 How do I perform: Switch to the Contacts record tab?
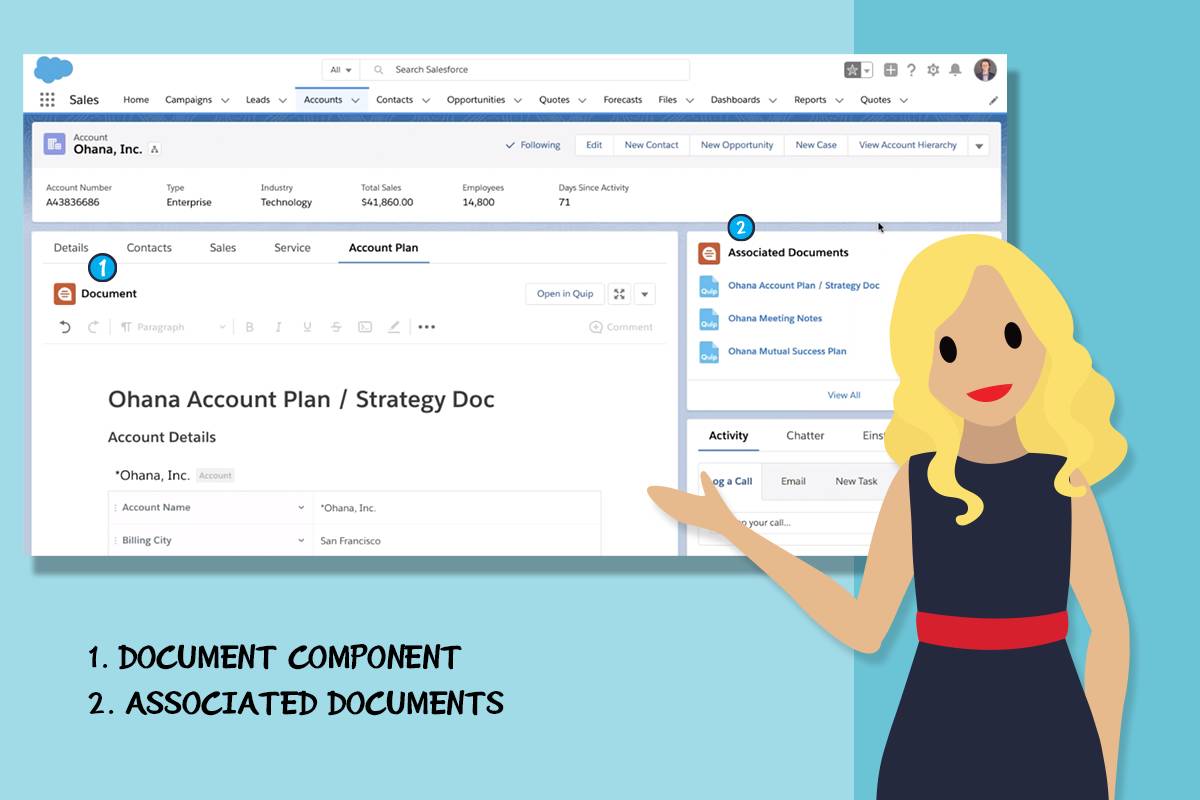click(149, 248)
